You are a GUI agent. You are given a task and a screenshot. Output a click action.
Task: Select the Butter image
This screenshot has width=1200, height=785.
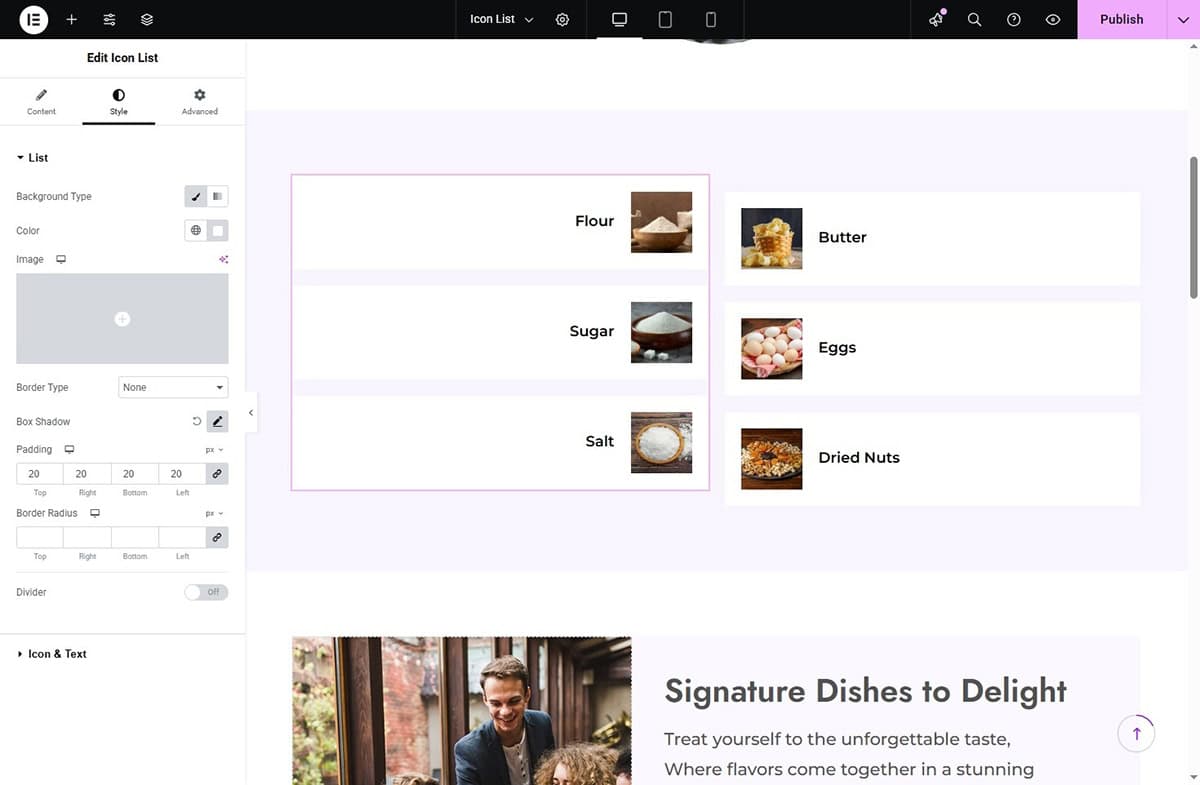pos(771,238)
